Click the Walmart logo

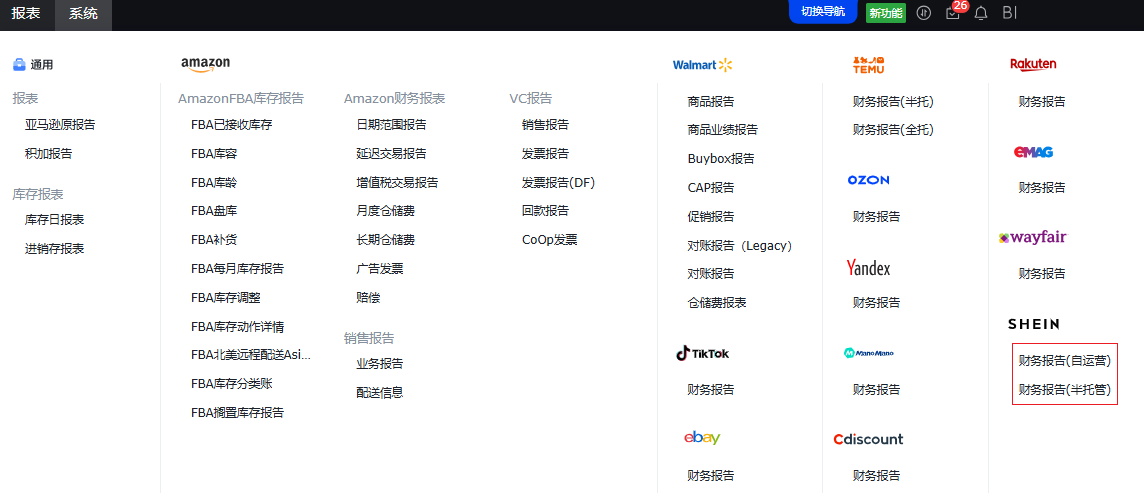click(703, 65)
